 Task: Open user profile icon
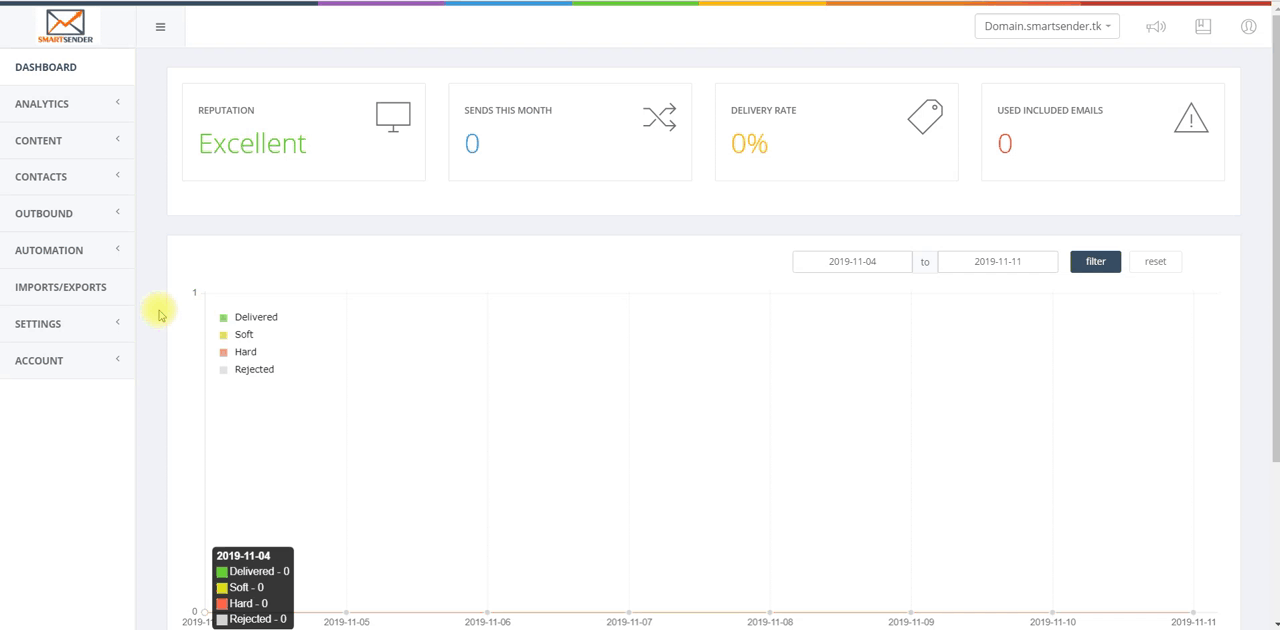1248,27
